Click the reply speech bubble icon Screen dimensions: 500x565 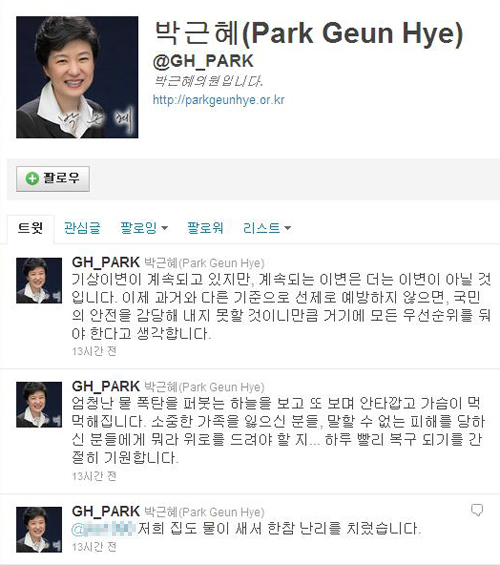477,510
